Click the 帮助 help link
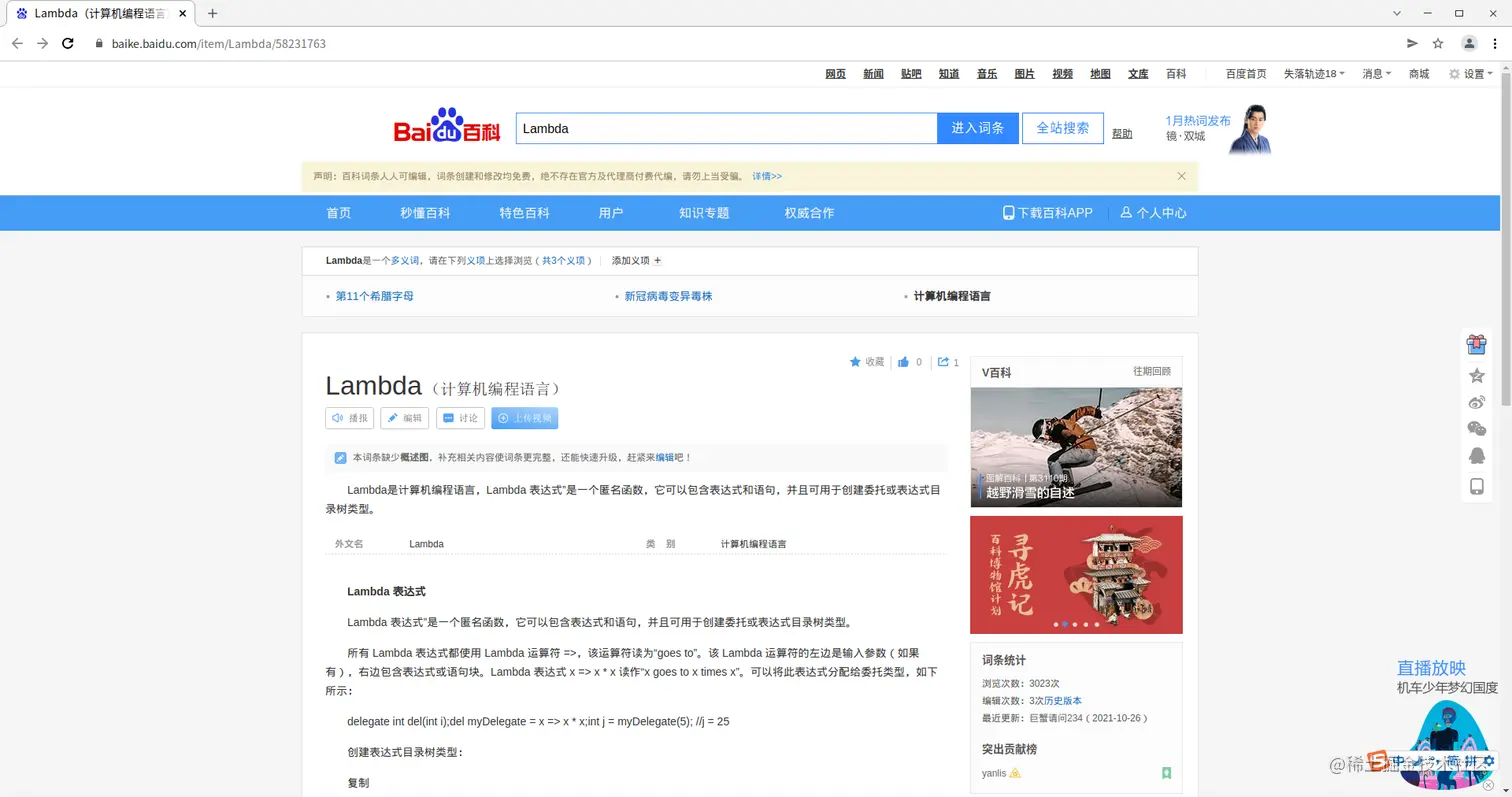This screenshot has width=1512, height=797. click(x=1122, y=134)
